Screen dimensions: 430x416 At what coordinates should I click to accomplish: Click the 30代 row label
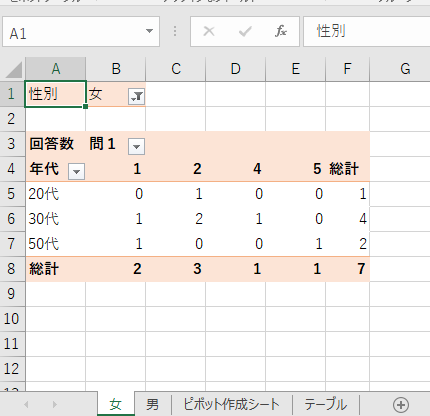coord(44,219)
